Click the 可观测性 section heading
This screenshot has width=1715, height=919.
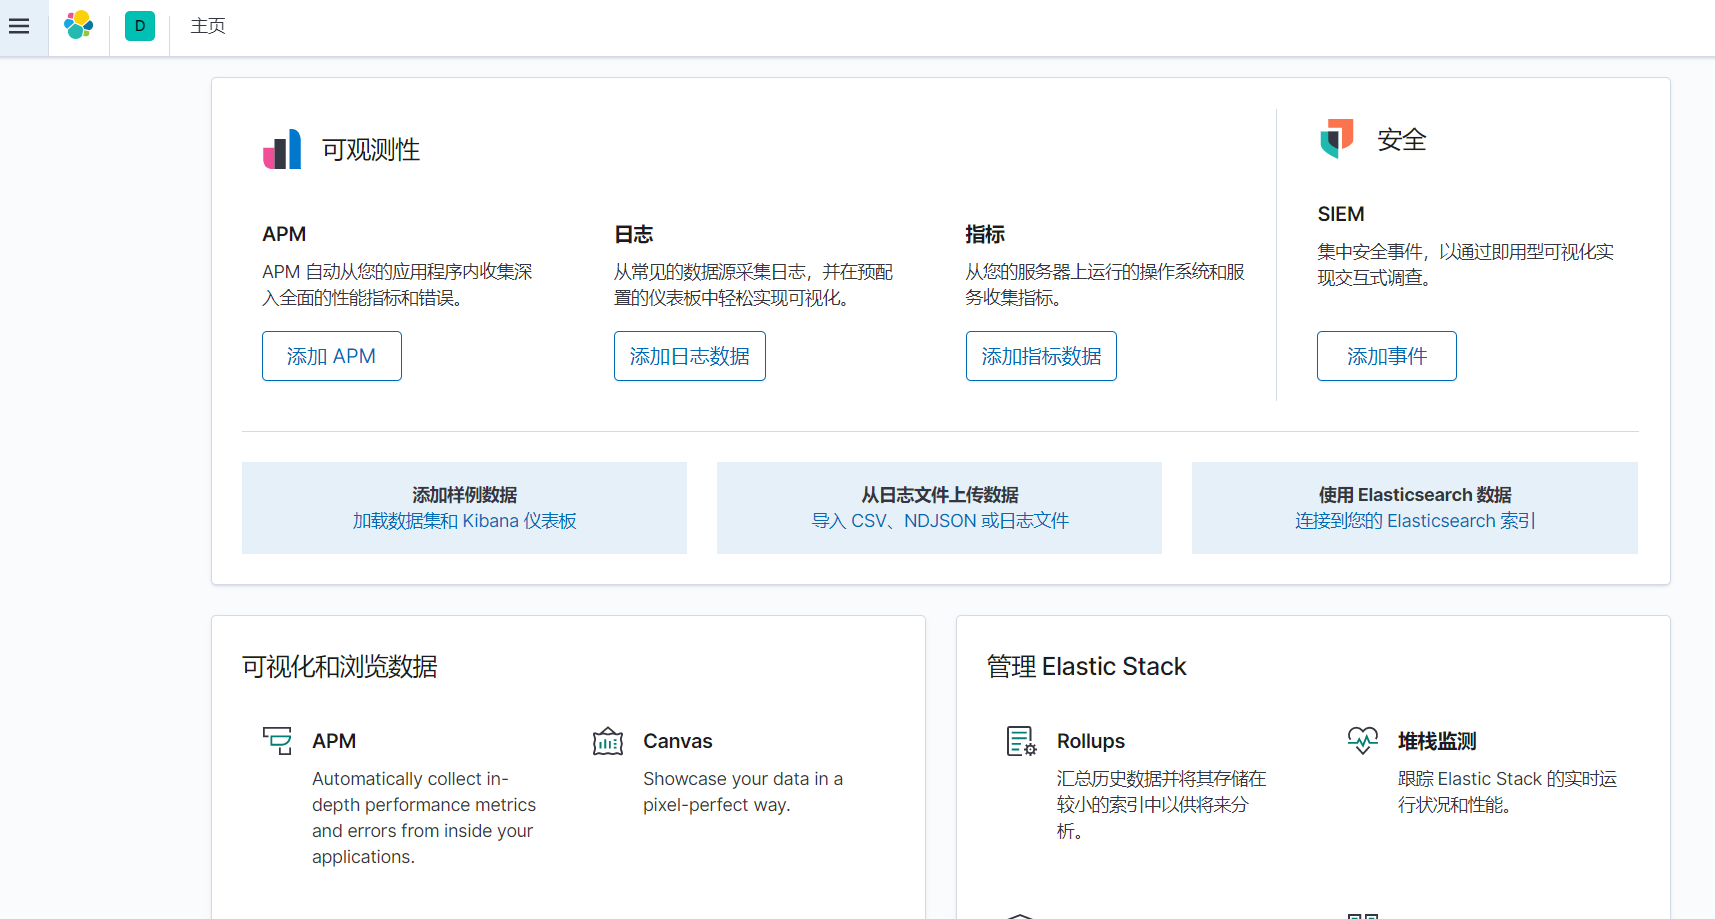[x=371, y=149]
